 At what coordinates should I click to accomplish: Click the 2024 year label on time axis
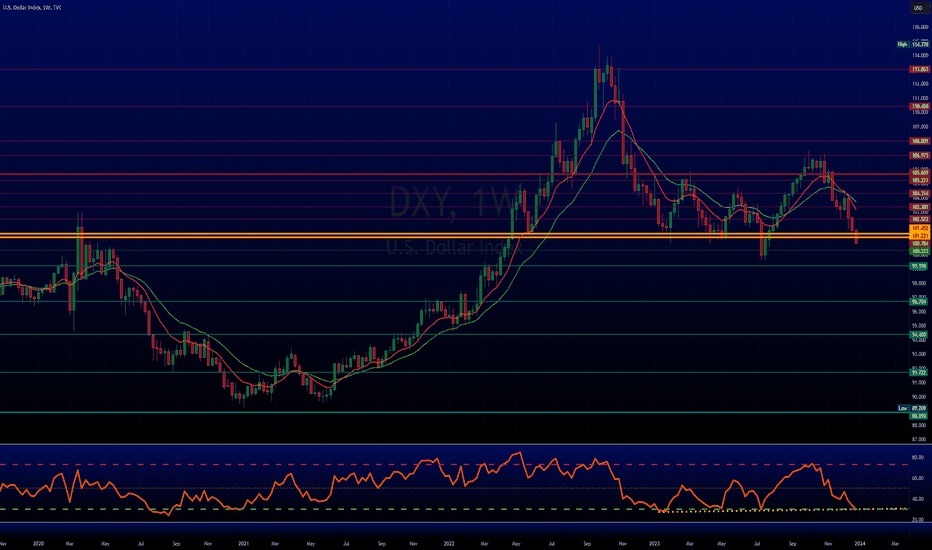860,543
